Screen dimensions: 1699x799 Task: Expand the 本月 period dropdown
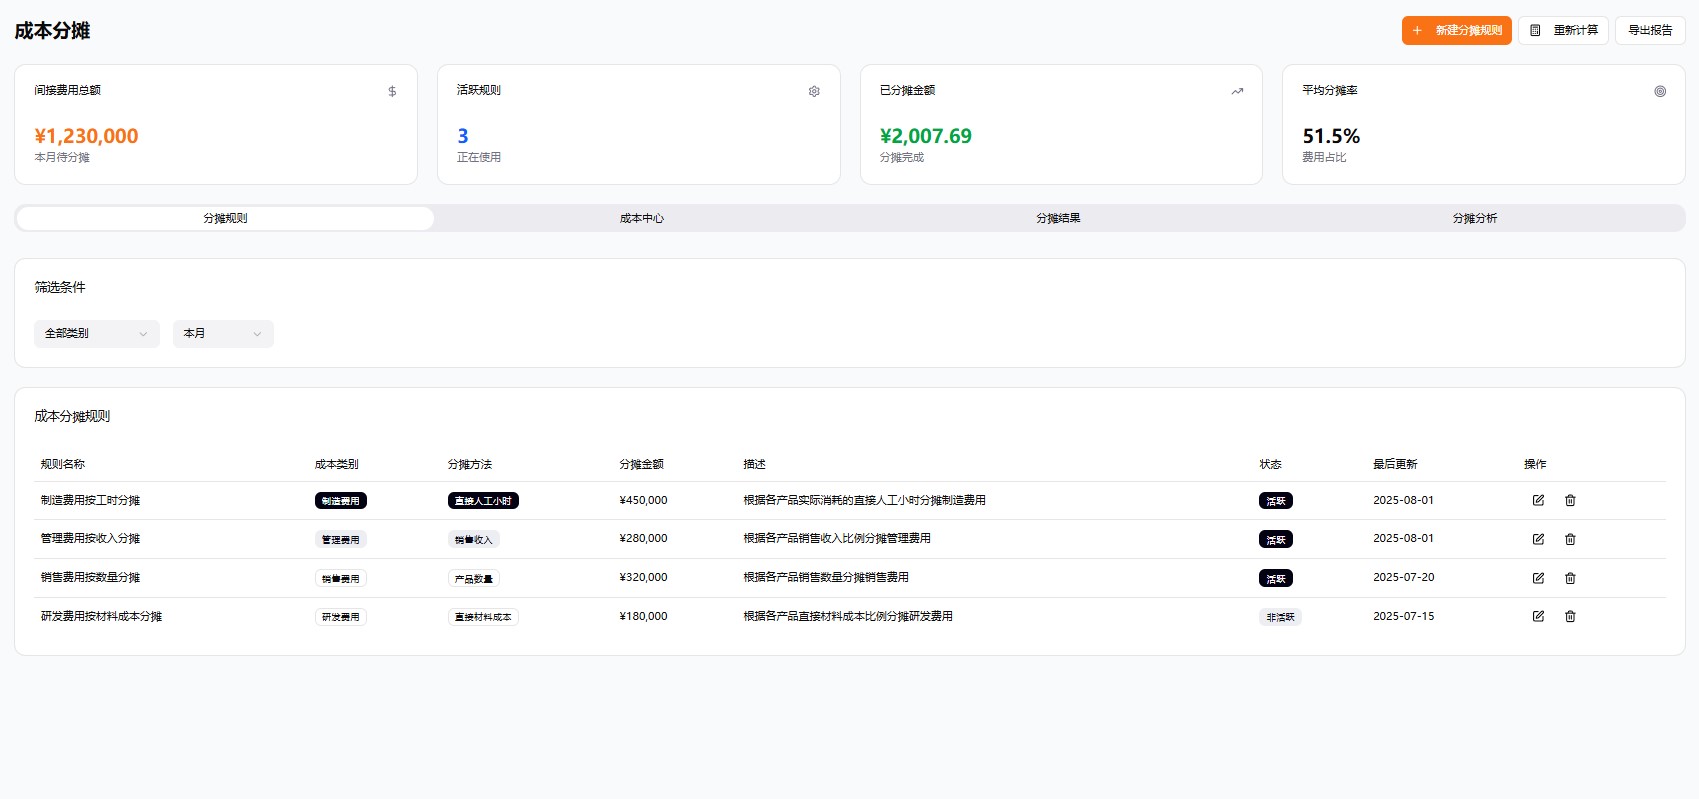(x=223, y=334)
